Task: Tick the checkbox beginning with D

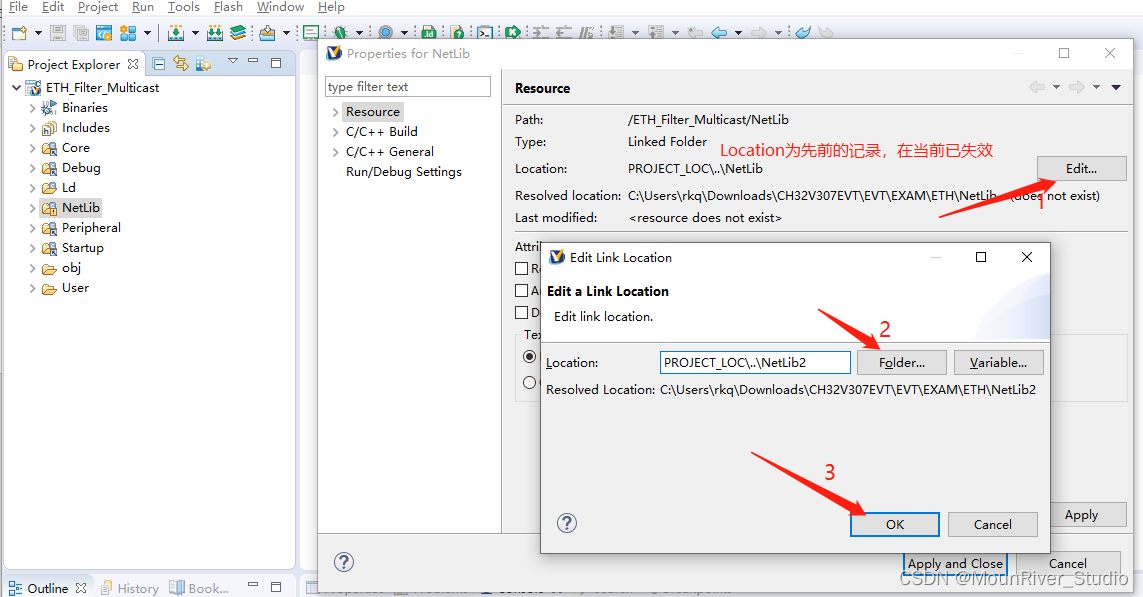Action: click(522, 312)
